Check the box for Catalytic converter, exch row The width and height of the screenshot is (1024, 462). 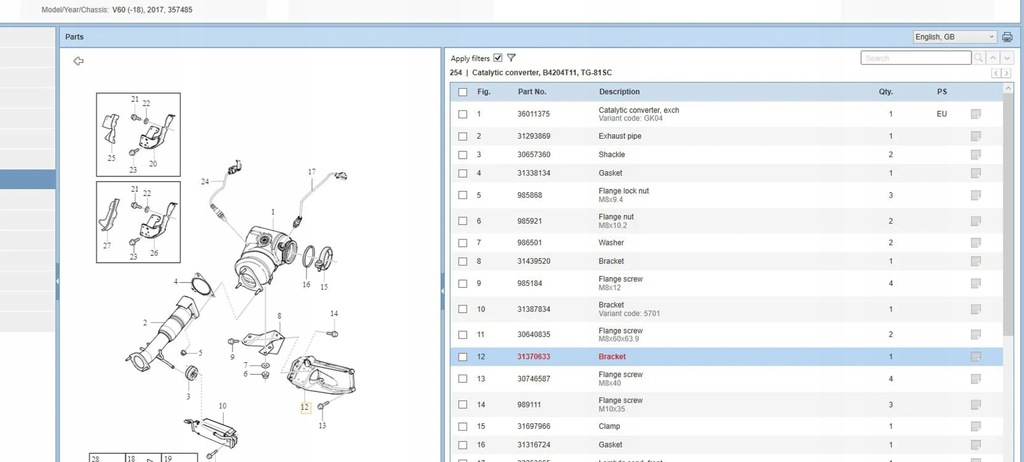pyautogui.click(x=463, y=114)
